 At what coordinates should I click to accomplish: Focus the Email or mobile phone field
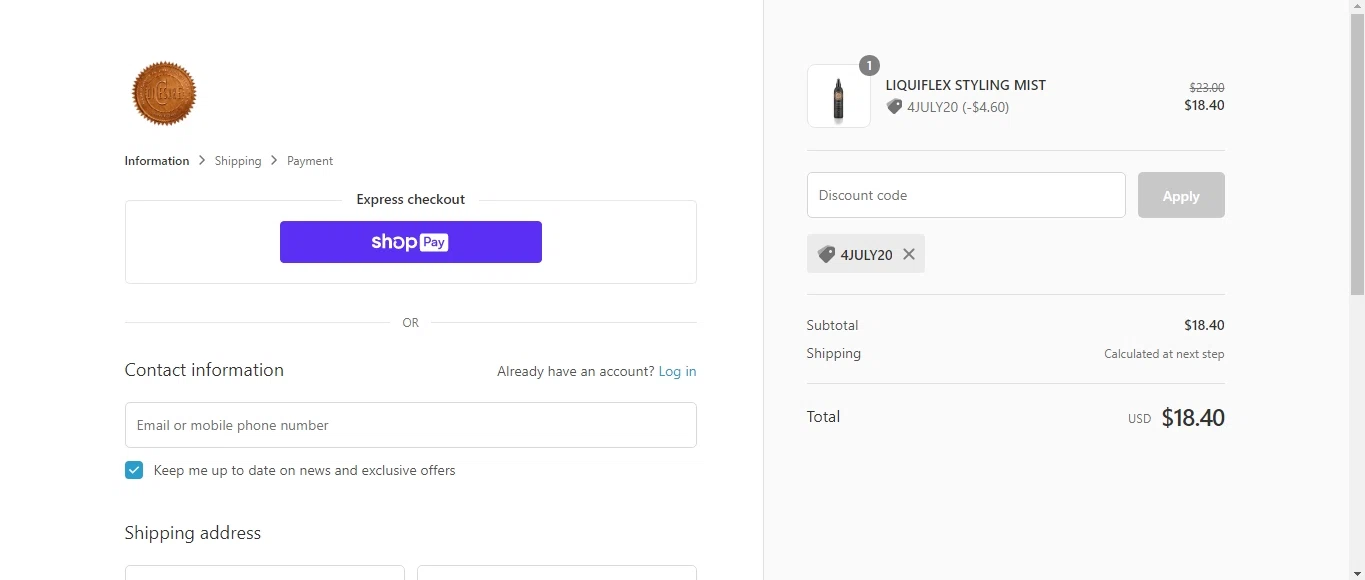click(411, 425)
